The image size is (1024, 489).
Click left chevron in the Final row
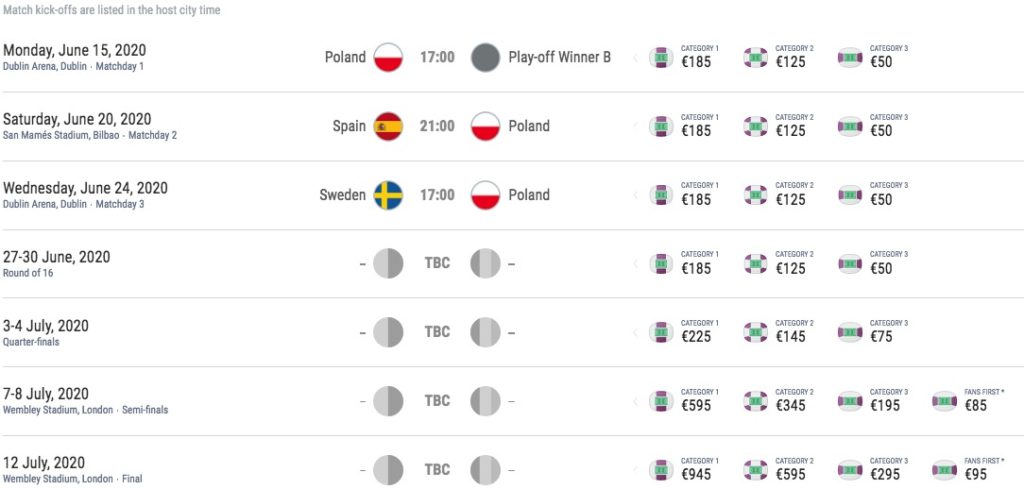pyautogui.click(x=635, y=470)
